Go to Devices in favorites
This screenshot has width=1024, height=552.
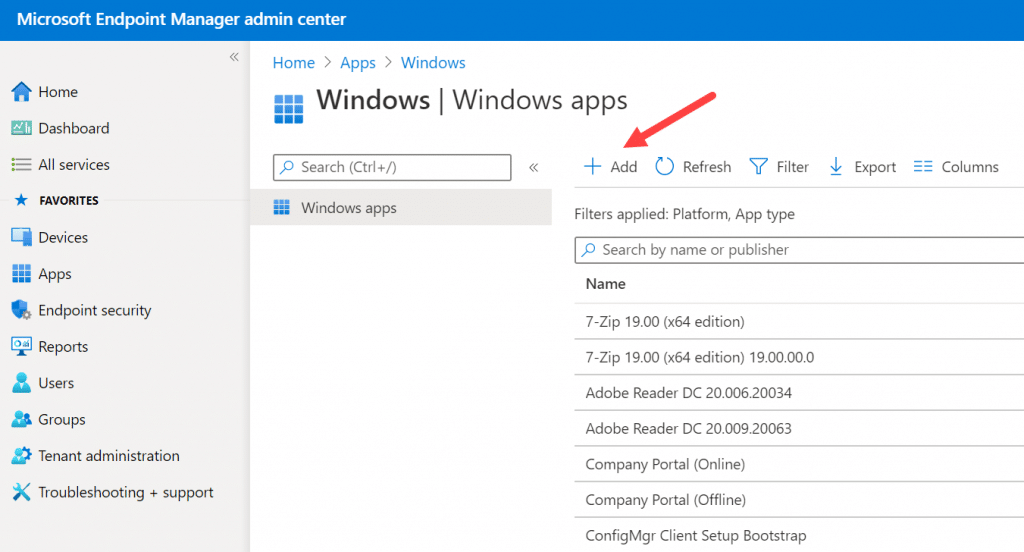[63, 238]
